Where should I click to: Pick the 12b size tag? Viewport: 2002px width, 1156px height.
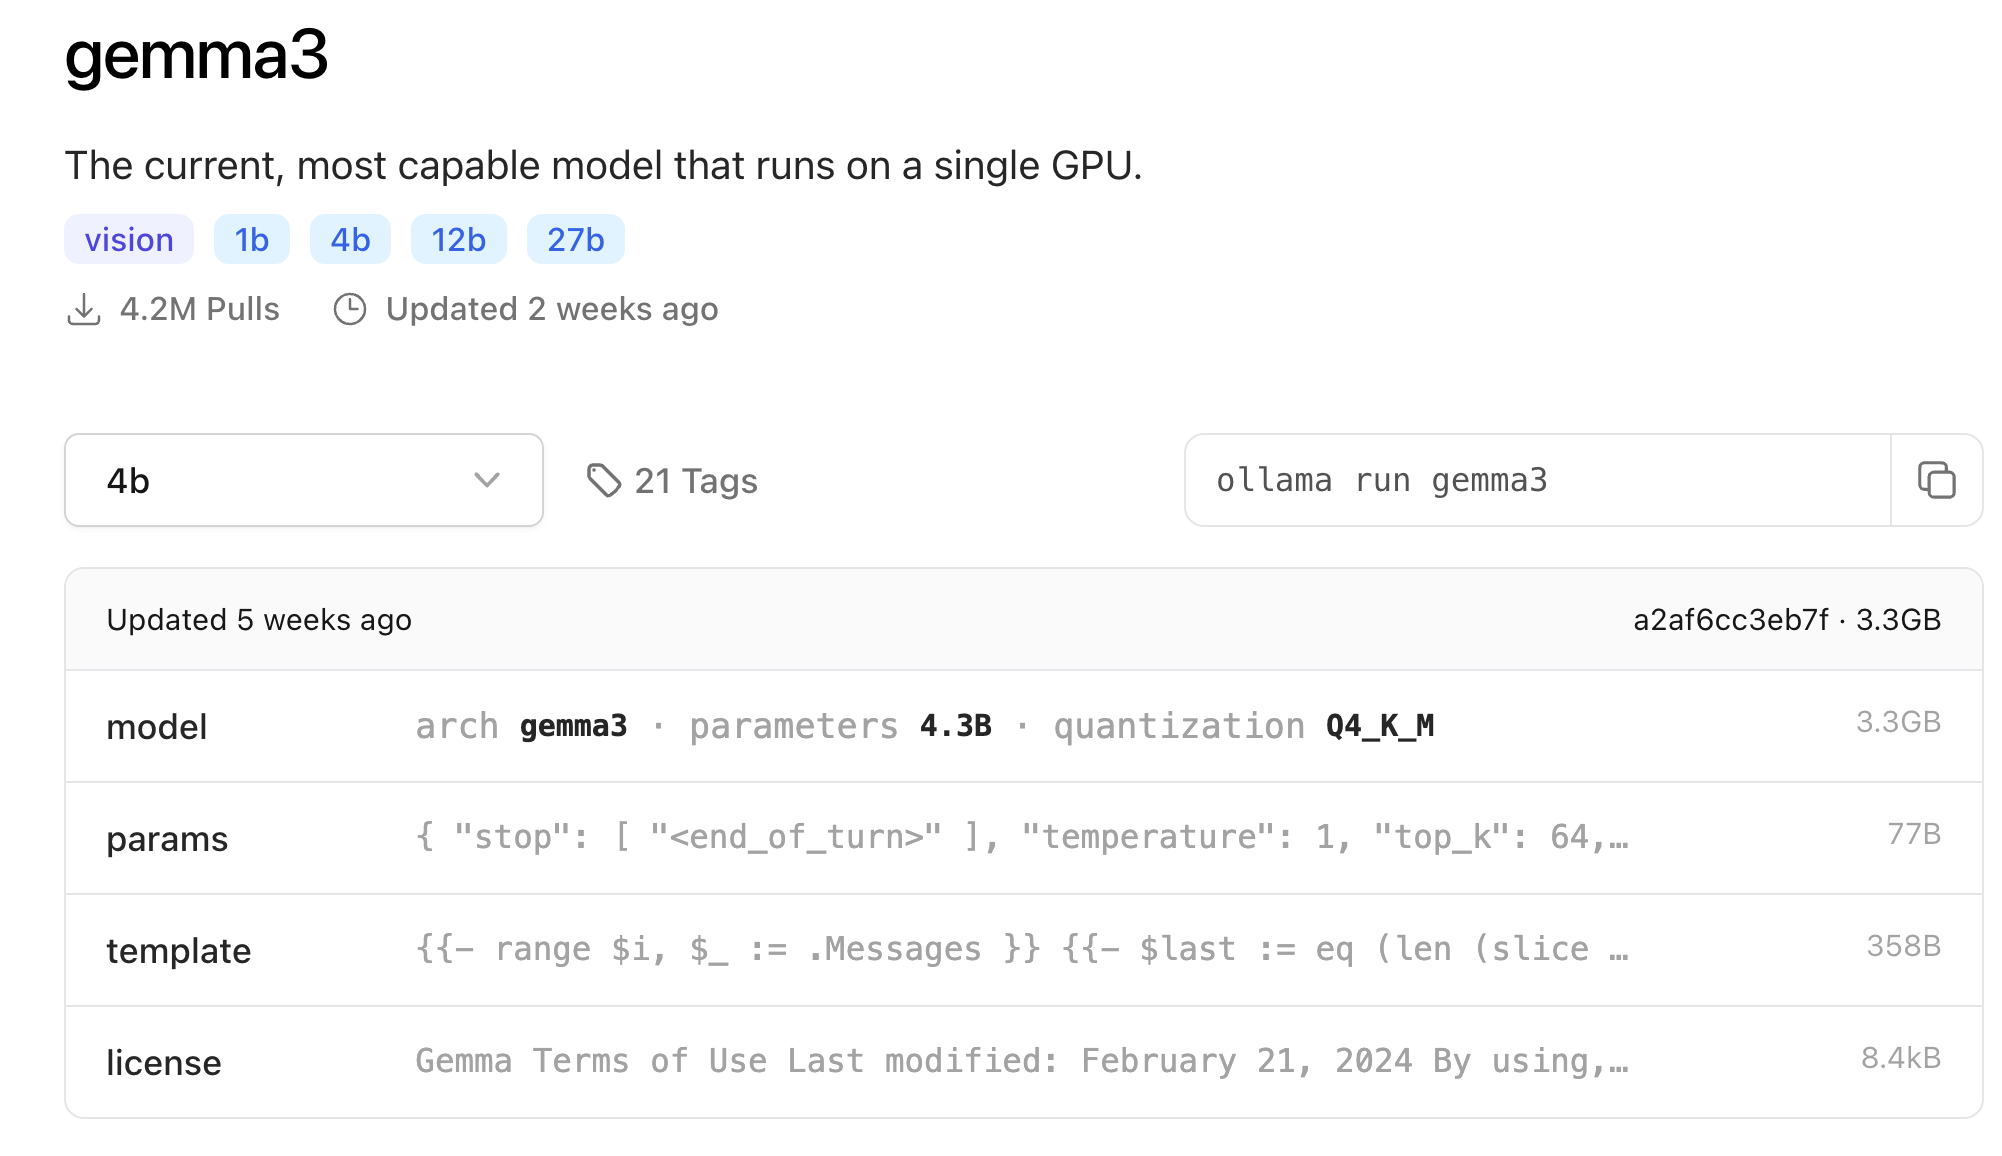(x=458, y=240)
